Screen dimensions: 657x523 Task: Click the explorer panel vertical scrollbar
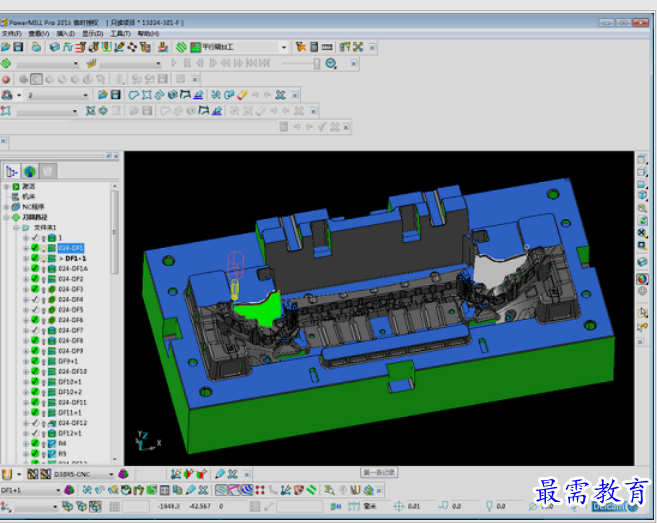tap(114, 232)
